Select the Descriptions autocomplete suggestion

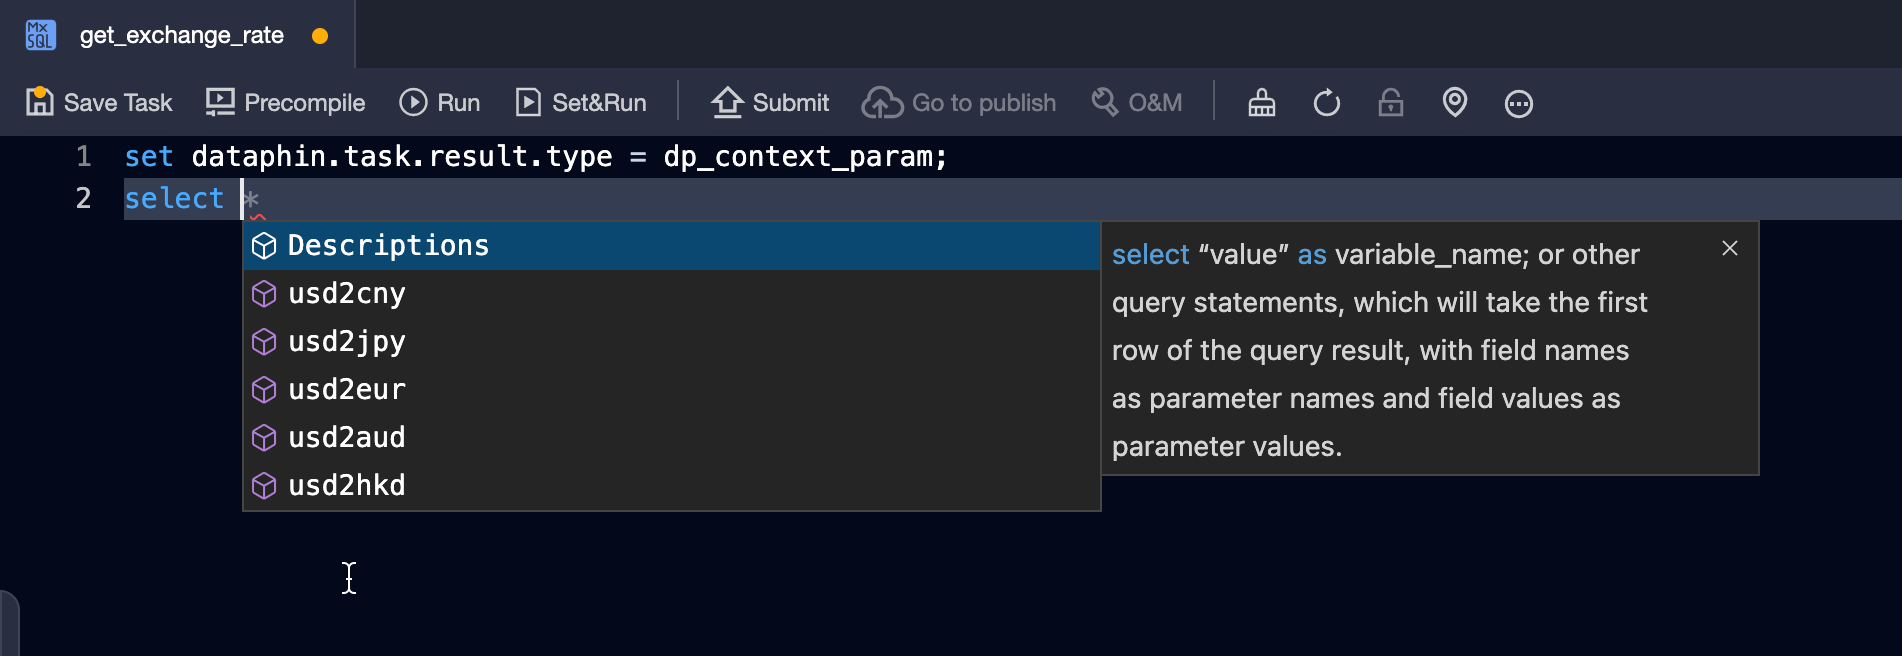pos(388,246)
